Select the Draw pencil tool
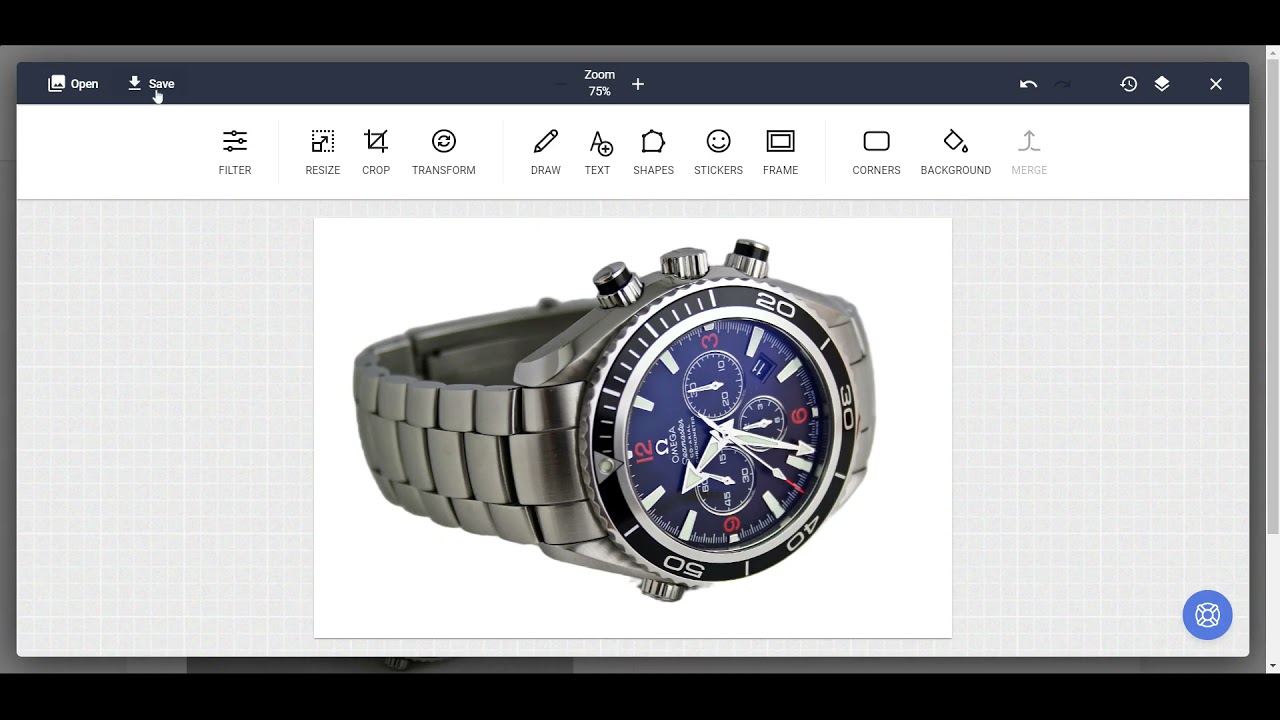Viewport: 1280px width, 720px height. [x=546, y=153]
